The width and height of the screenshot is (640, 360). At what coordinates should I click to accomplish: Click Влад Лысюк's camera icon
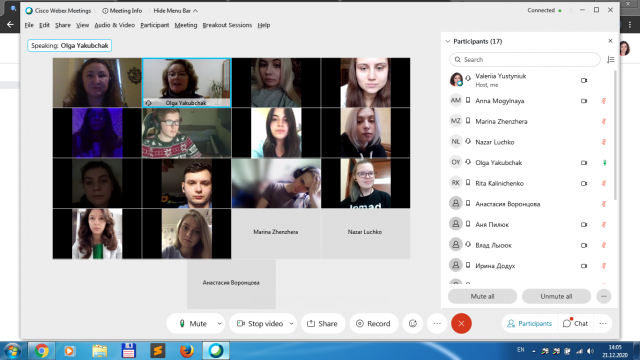pos(584,245)
